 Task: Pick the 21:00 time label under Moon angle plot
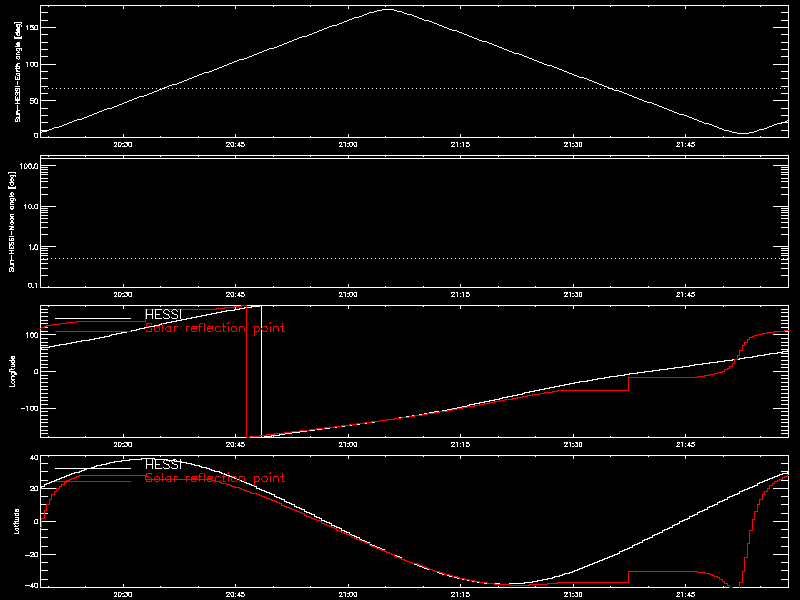click(x=348, y=295)
